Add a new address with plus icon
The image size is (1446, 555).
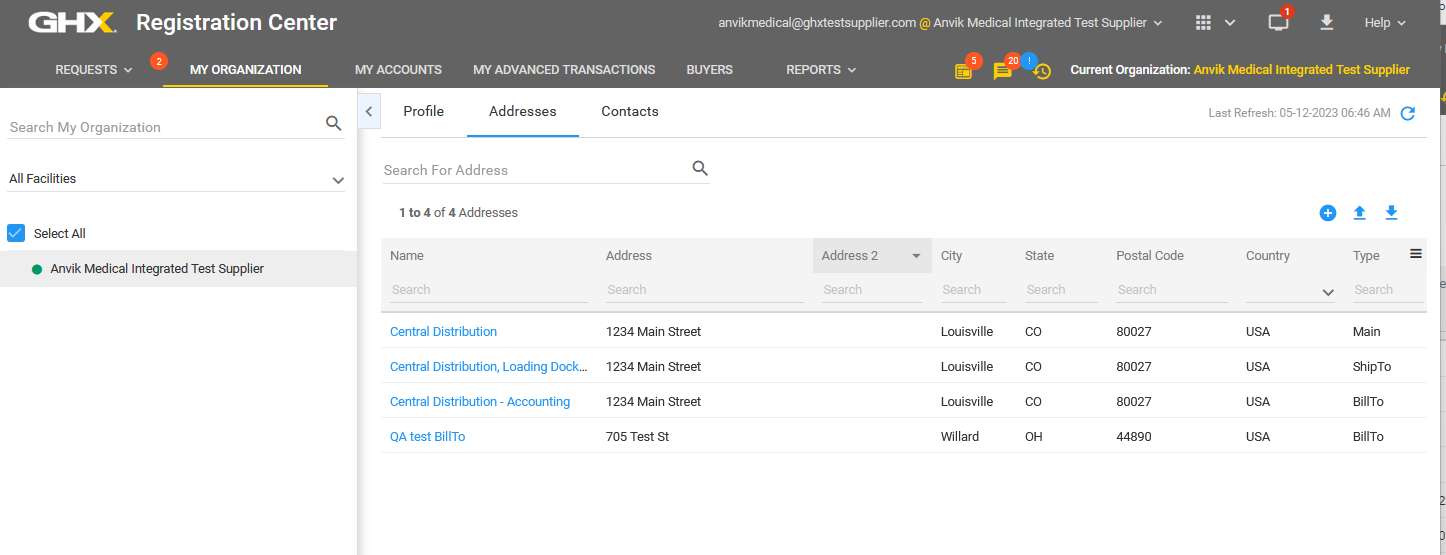tap(1328, 213)
